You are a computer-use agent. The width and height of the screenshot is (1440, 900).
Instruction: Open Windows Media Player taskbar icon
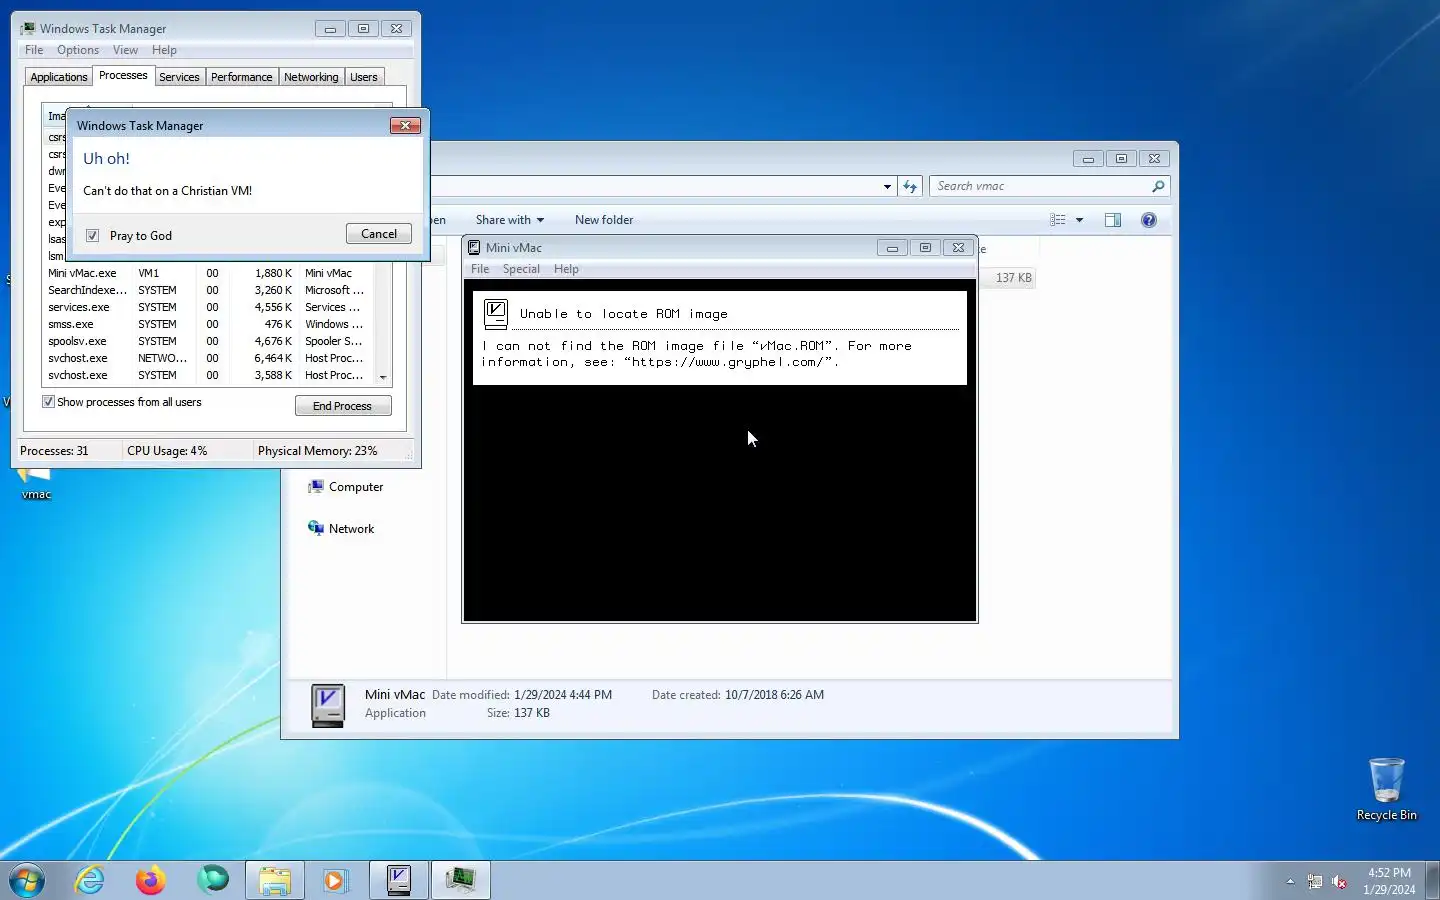[335, 880]
